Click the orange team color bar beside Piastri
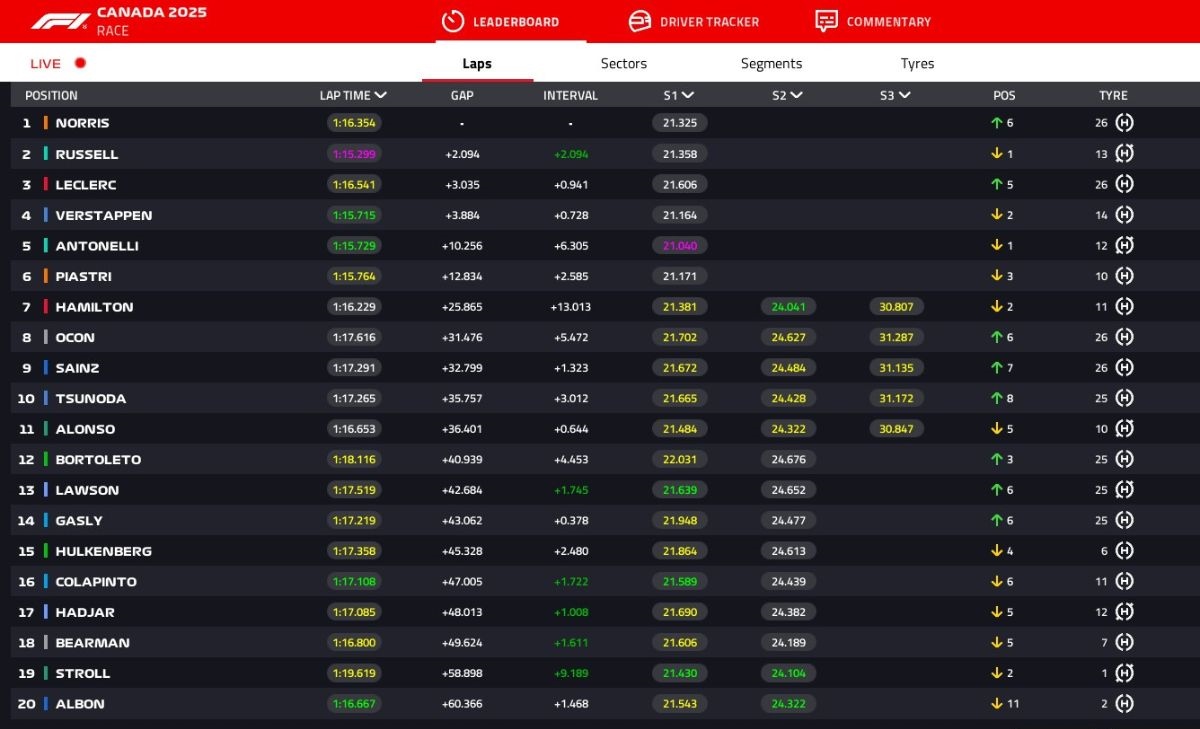The width and height of the screenshot is (1200, 729). (46, 276)
